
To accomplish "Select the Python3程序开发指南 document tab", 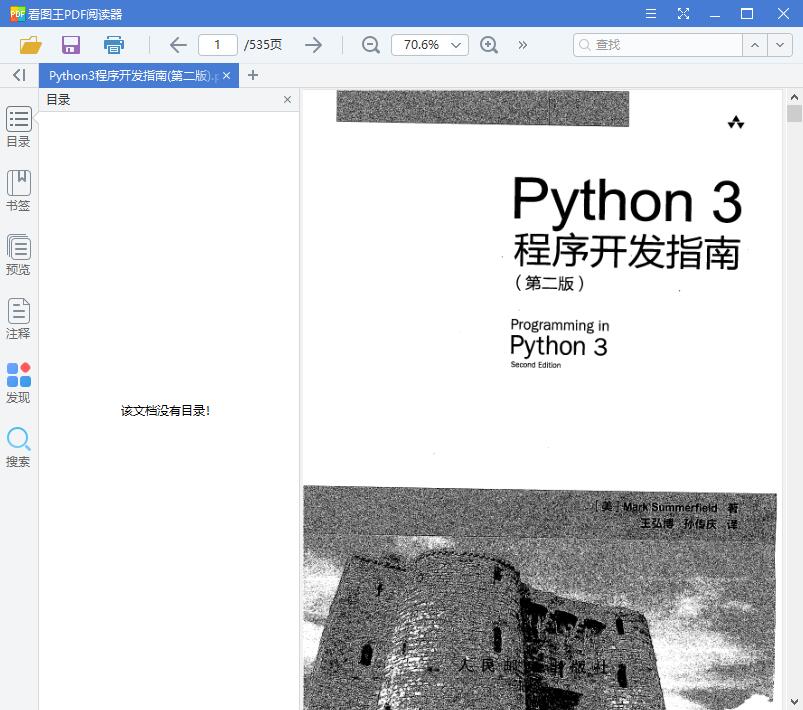I will point(130,75).
